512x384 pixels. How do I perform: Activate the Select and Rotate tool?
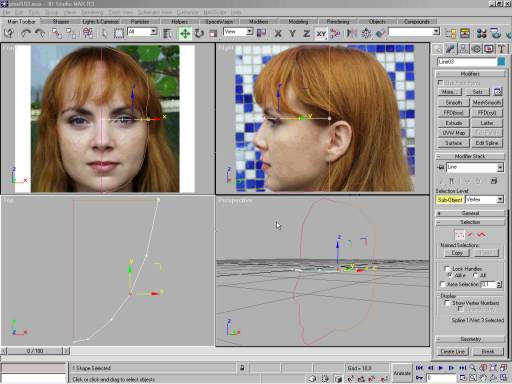[x=199, y=33]
